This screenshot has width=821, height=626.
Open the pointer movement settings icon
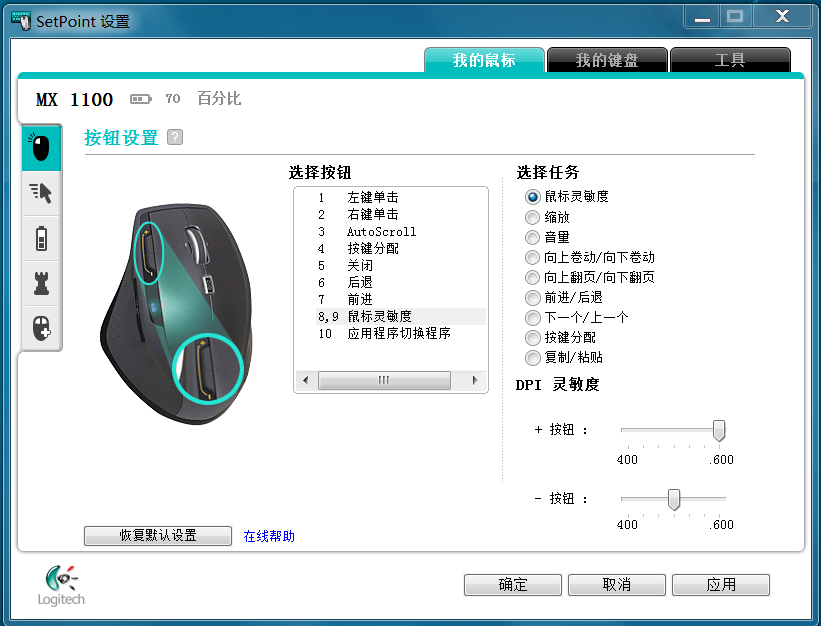coord(41,193)
